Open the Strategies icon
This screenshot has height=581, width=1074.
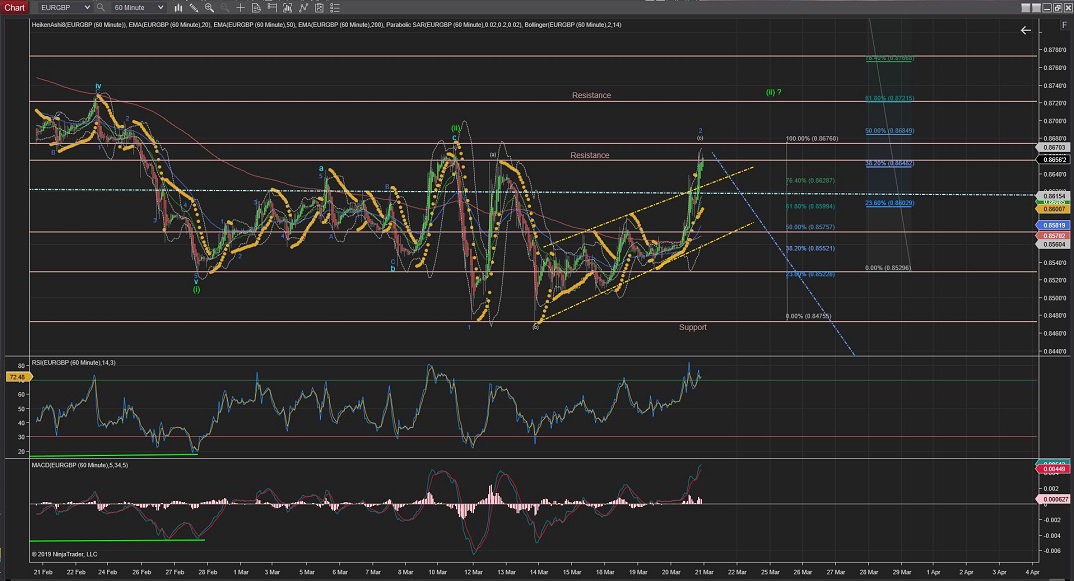click(319, 8)
